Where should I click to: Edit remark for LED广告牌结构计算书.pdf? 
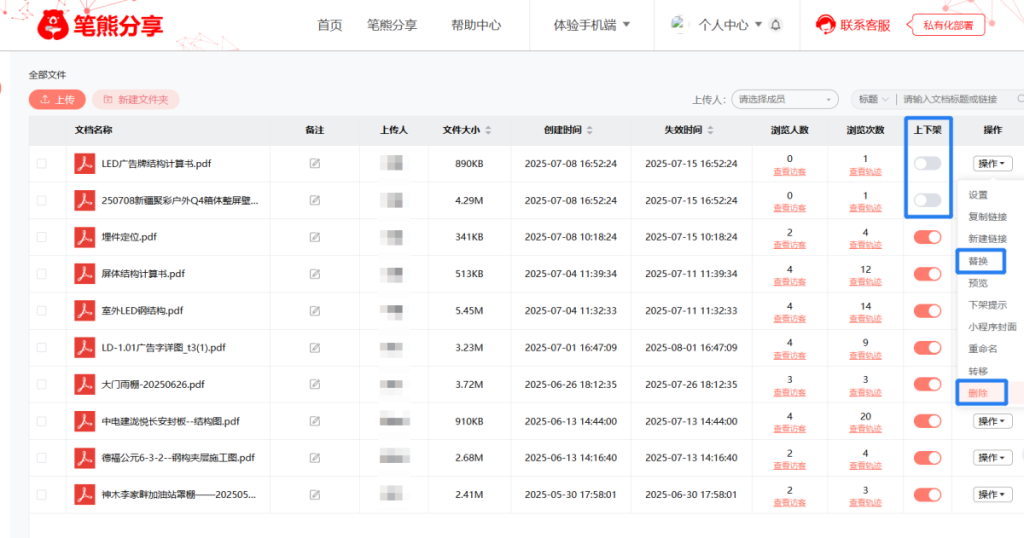pyautogui.click(x=315, y=163)
